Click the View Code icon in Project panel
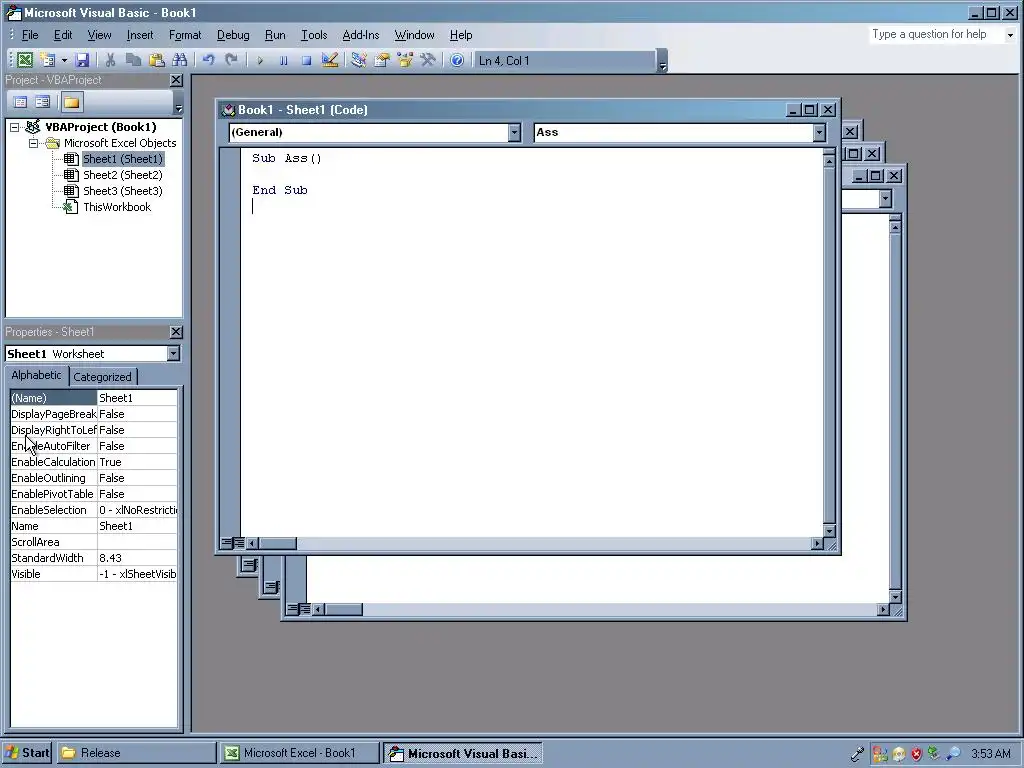 tap(20, 102)
